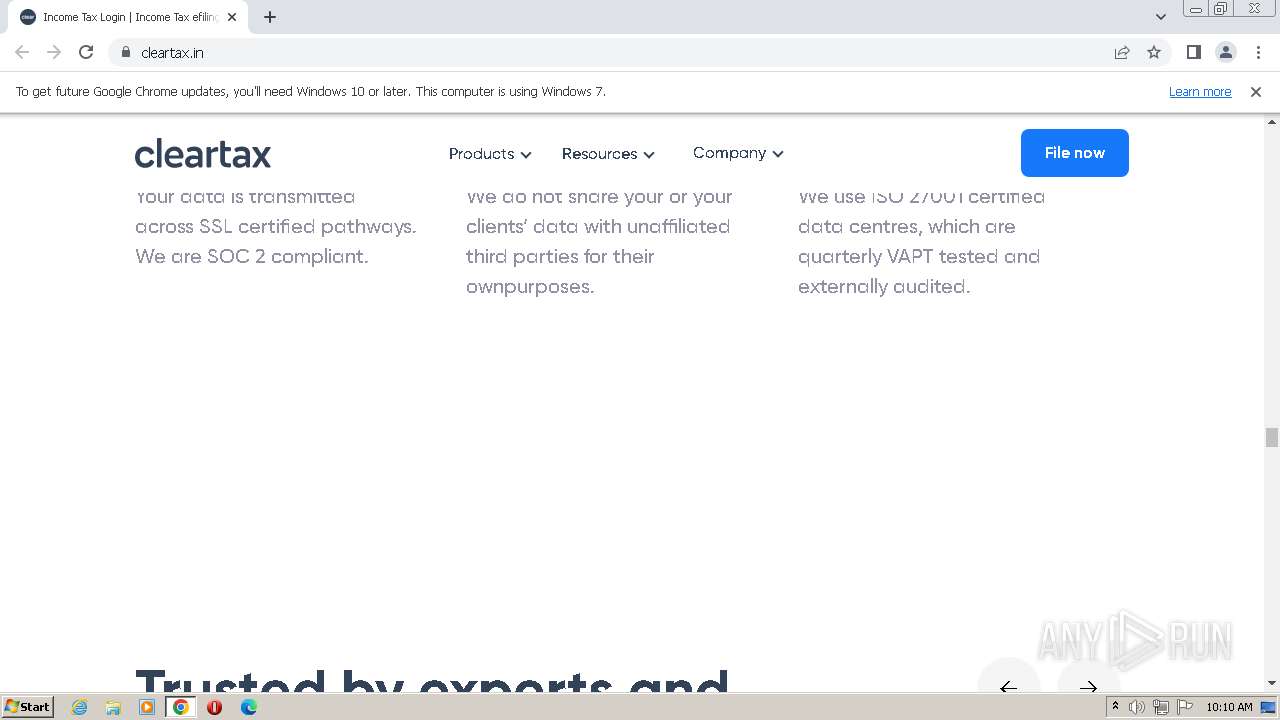The image size is (1280, 720).
Task: Bookmark this page with the star icon
Action: tap(1154, 52)
